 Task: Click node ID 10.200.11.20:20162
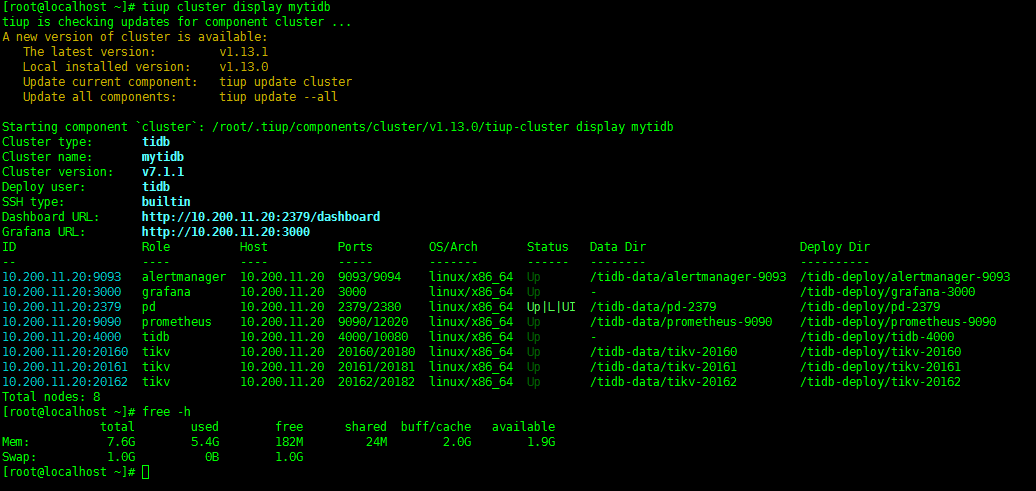[x=65, y=382]
